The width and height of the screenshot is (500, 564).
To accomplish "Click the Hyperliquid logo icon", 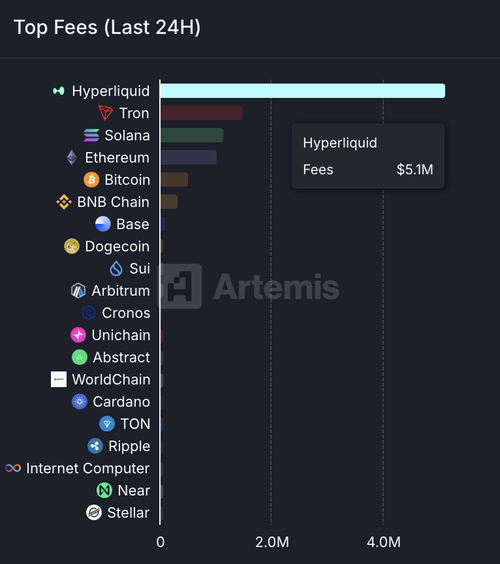I will [59, 91].
